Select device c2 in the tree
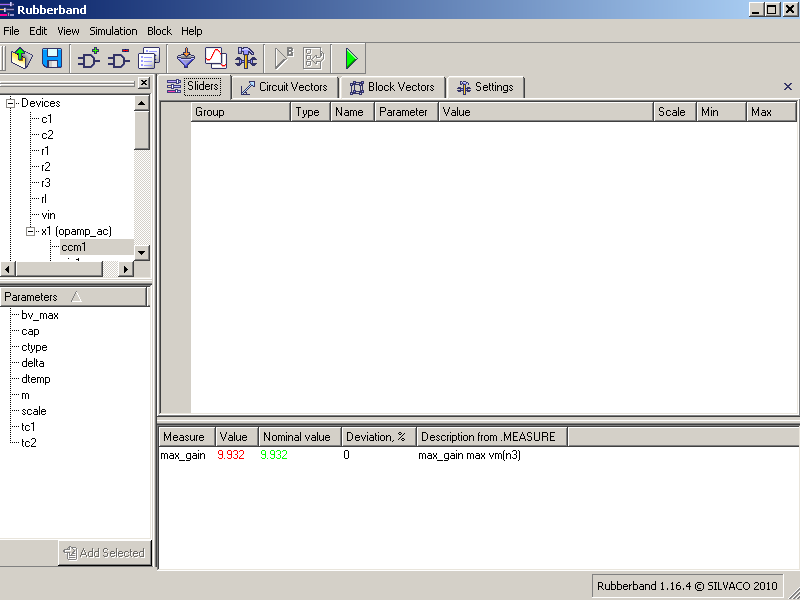Image resolution: width=800 pixels, height=600 pixels. (x=47, y=135)
